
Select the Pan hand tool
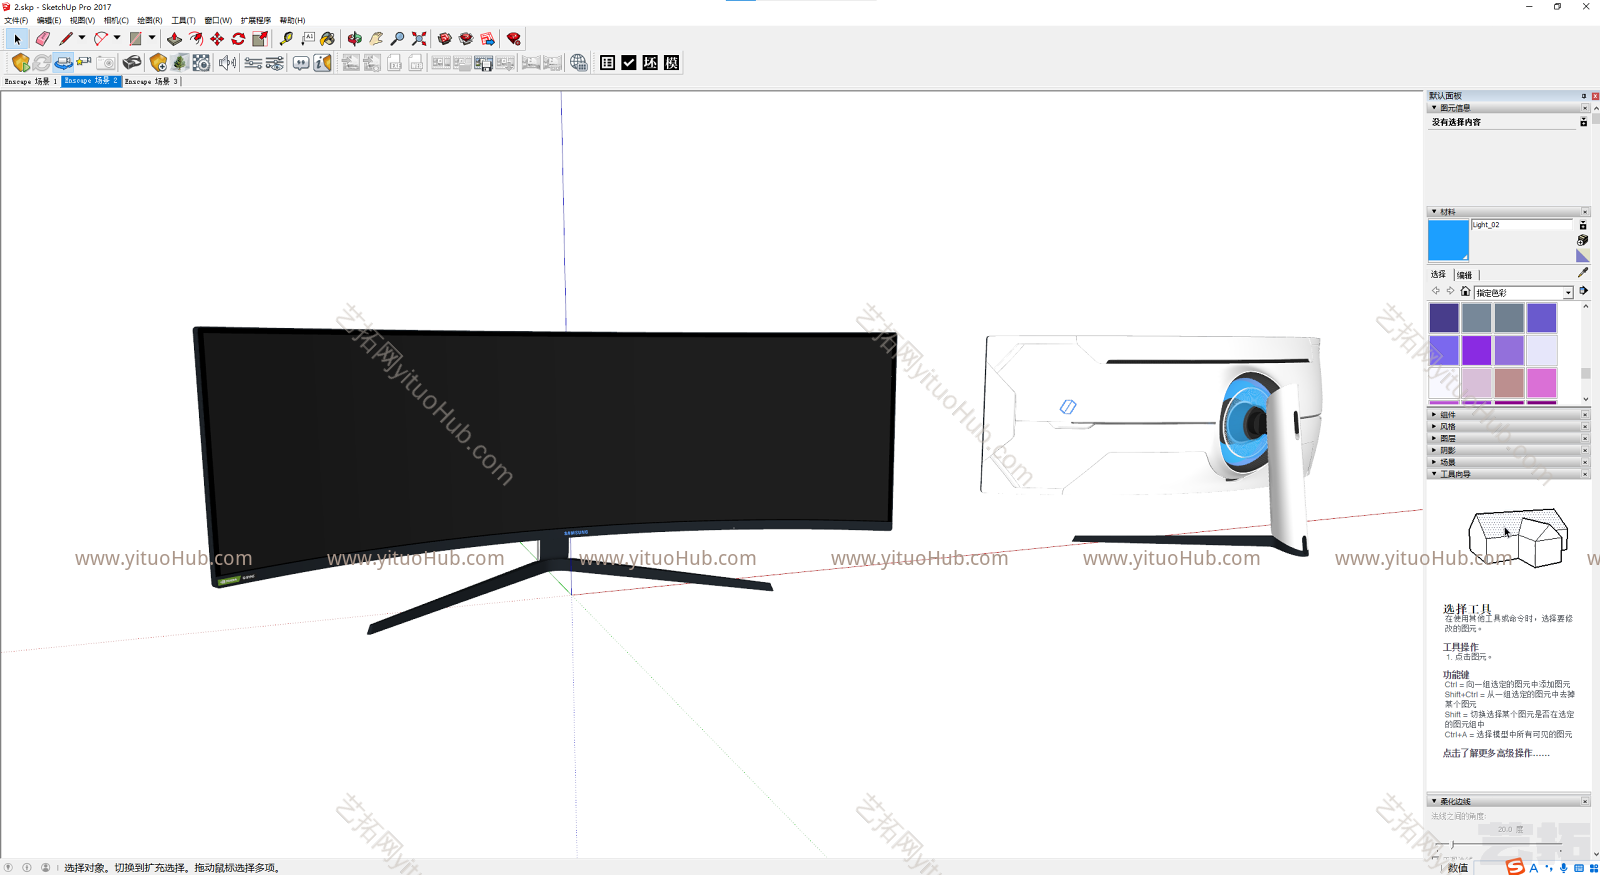376,39
